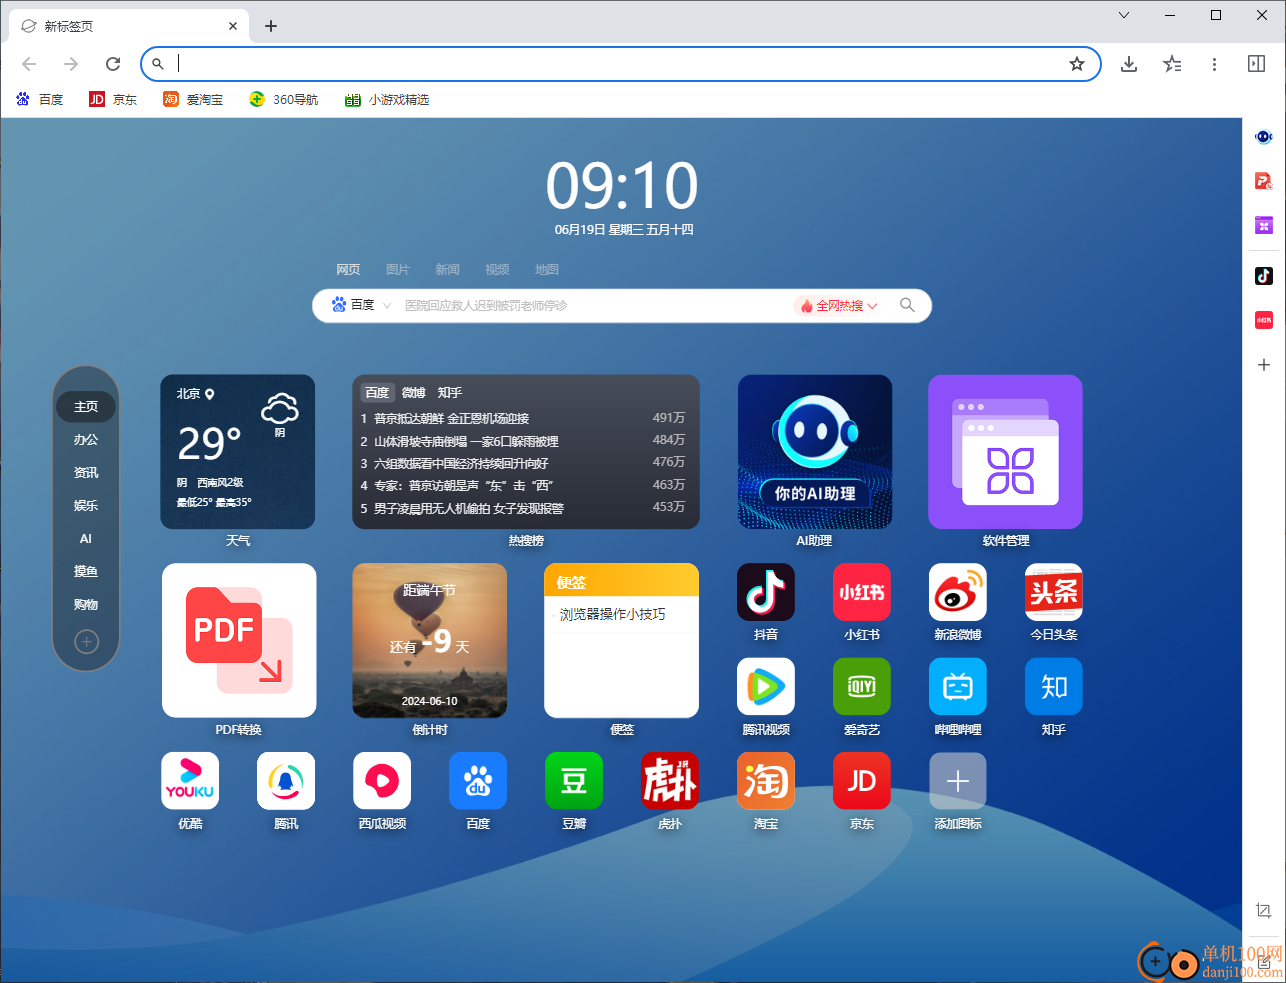
Task: Open 爱淘宝 bookmark in bookmarks bar
Action: click(193, 99)
